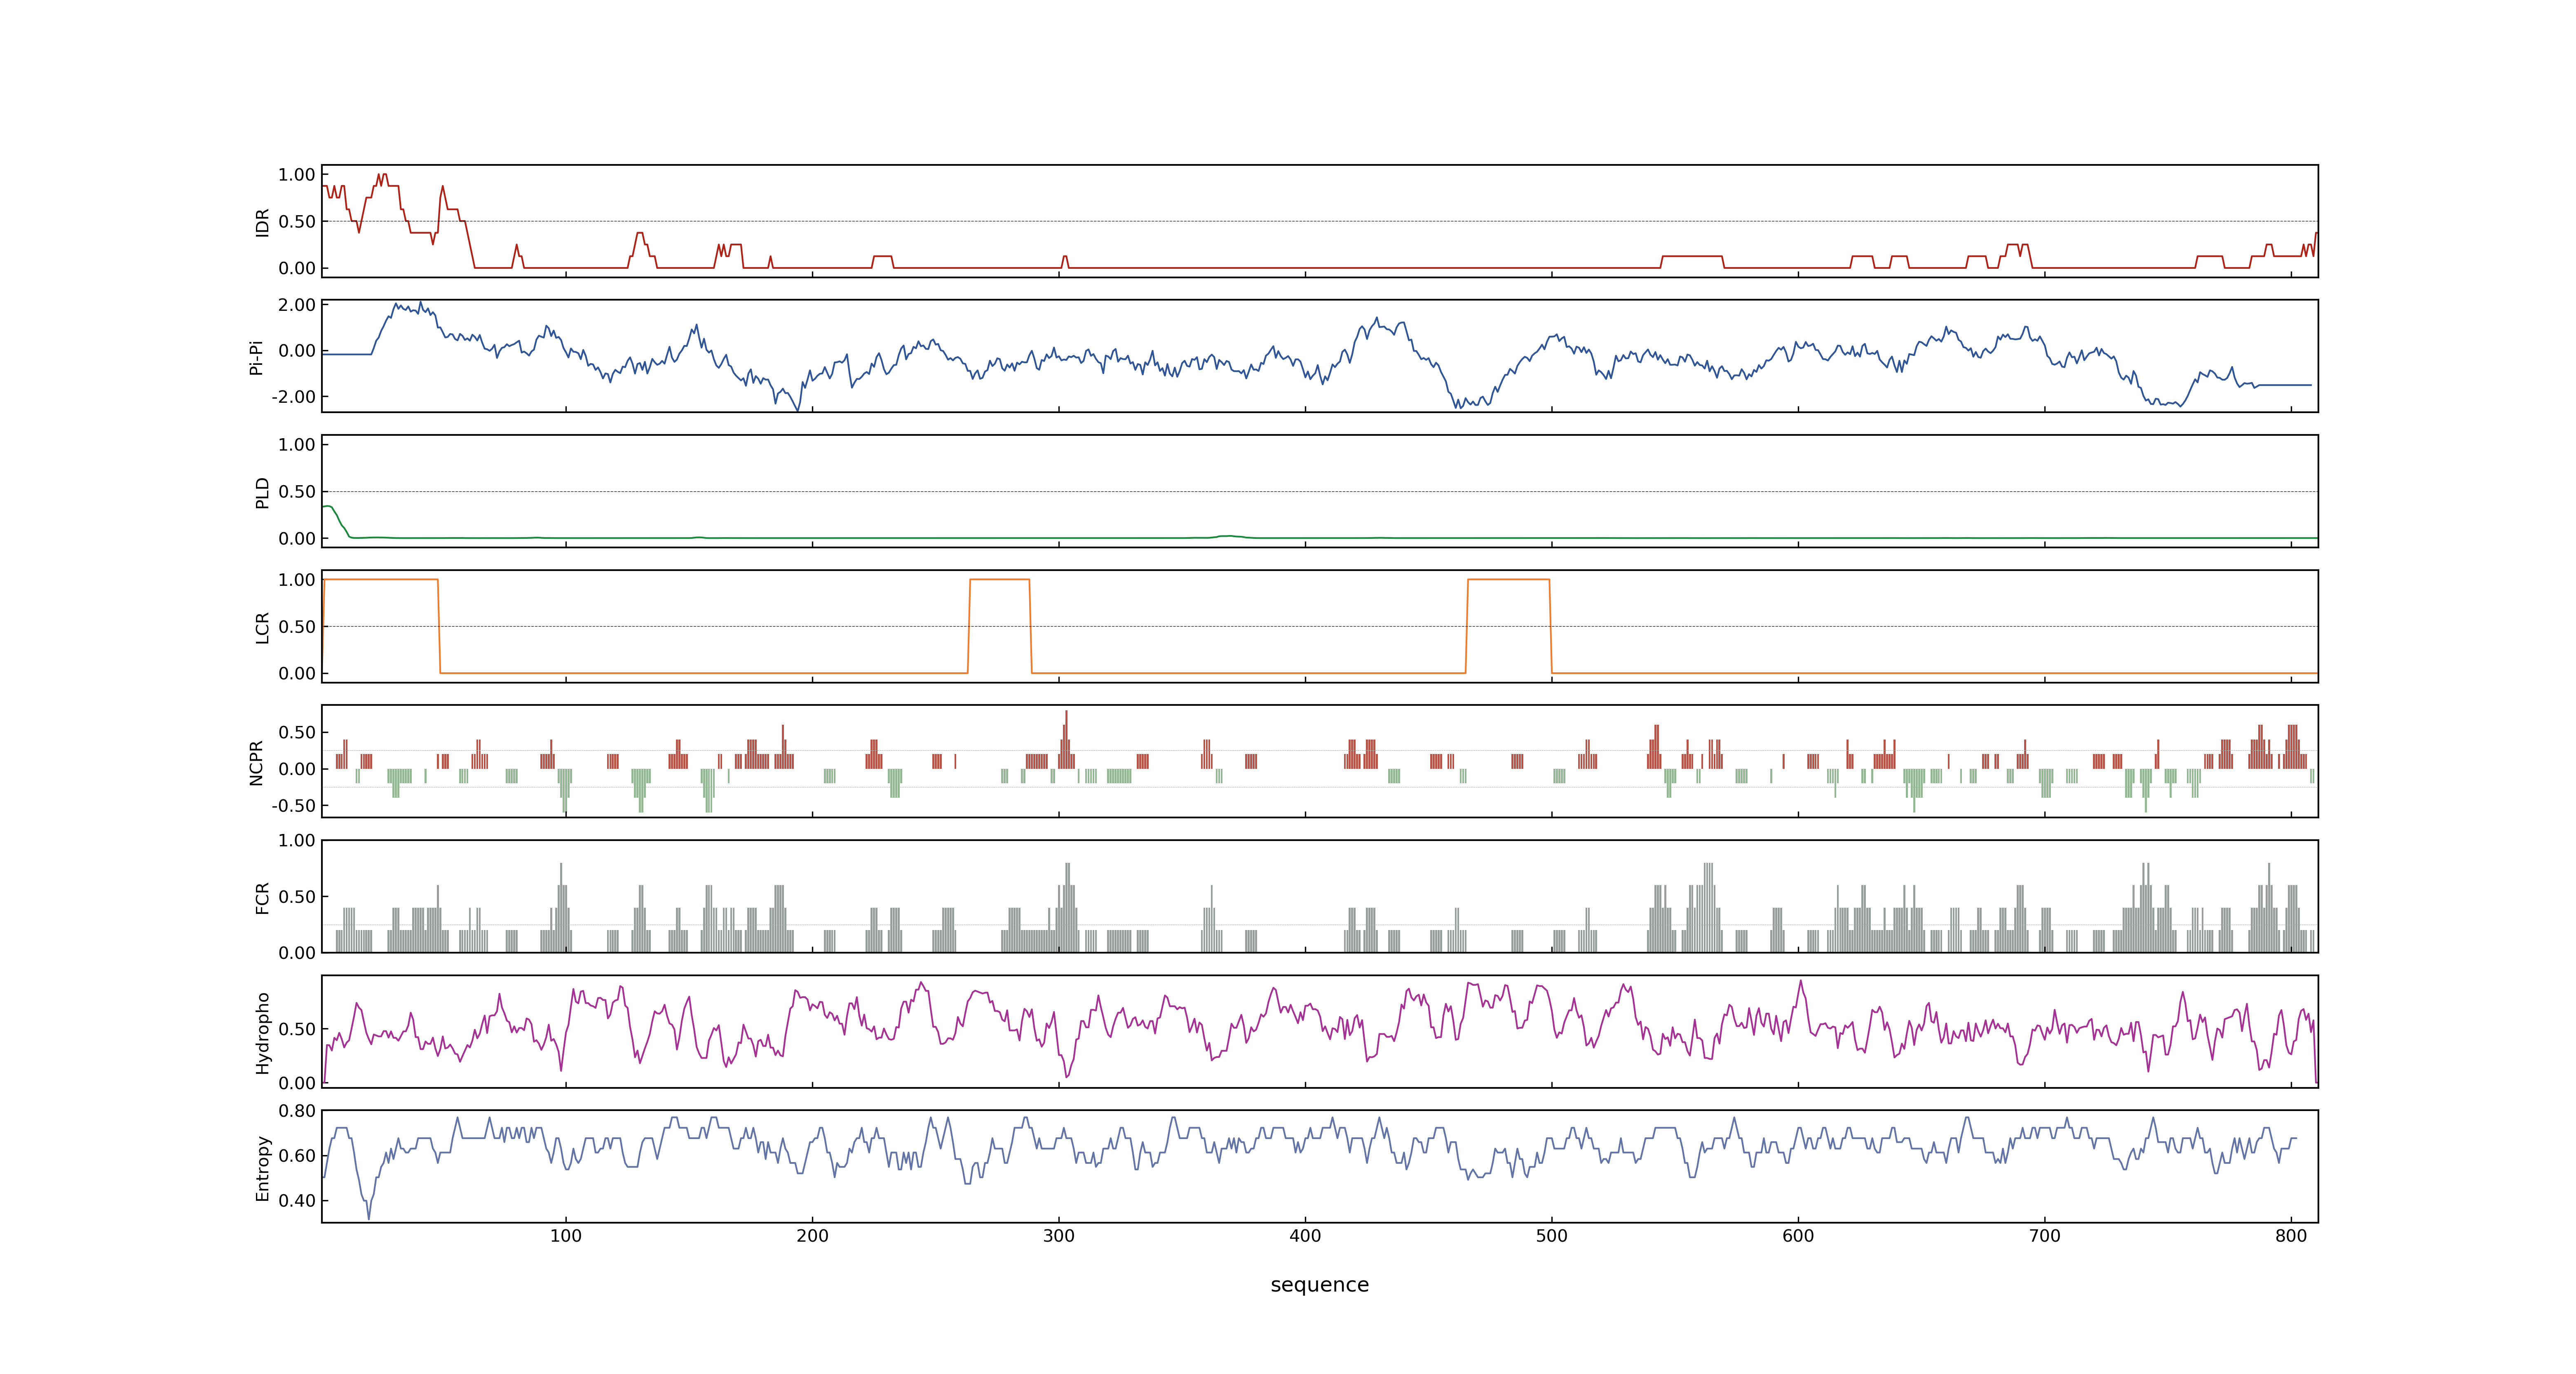2576x1374 pixels.
Task: Click the x-axis tick label "200"
Action: pyautogui.click(x=812, y=1236)
